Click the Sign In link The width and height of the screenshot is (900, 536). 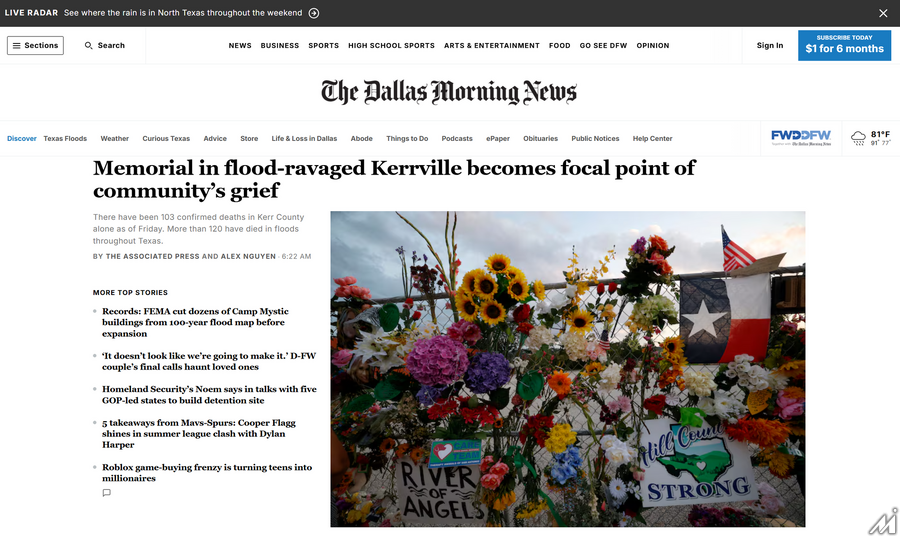[770, 45]
